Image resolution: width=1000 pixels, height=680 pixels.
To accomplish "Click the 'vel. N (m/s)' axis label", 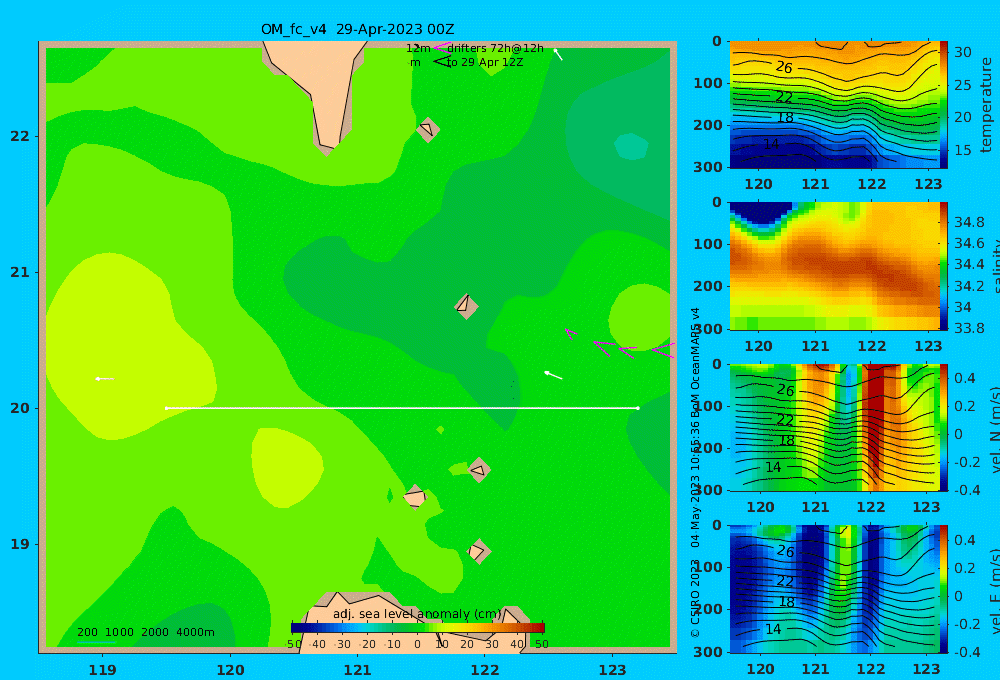I will [x=995, y=429].
